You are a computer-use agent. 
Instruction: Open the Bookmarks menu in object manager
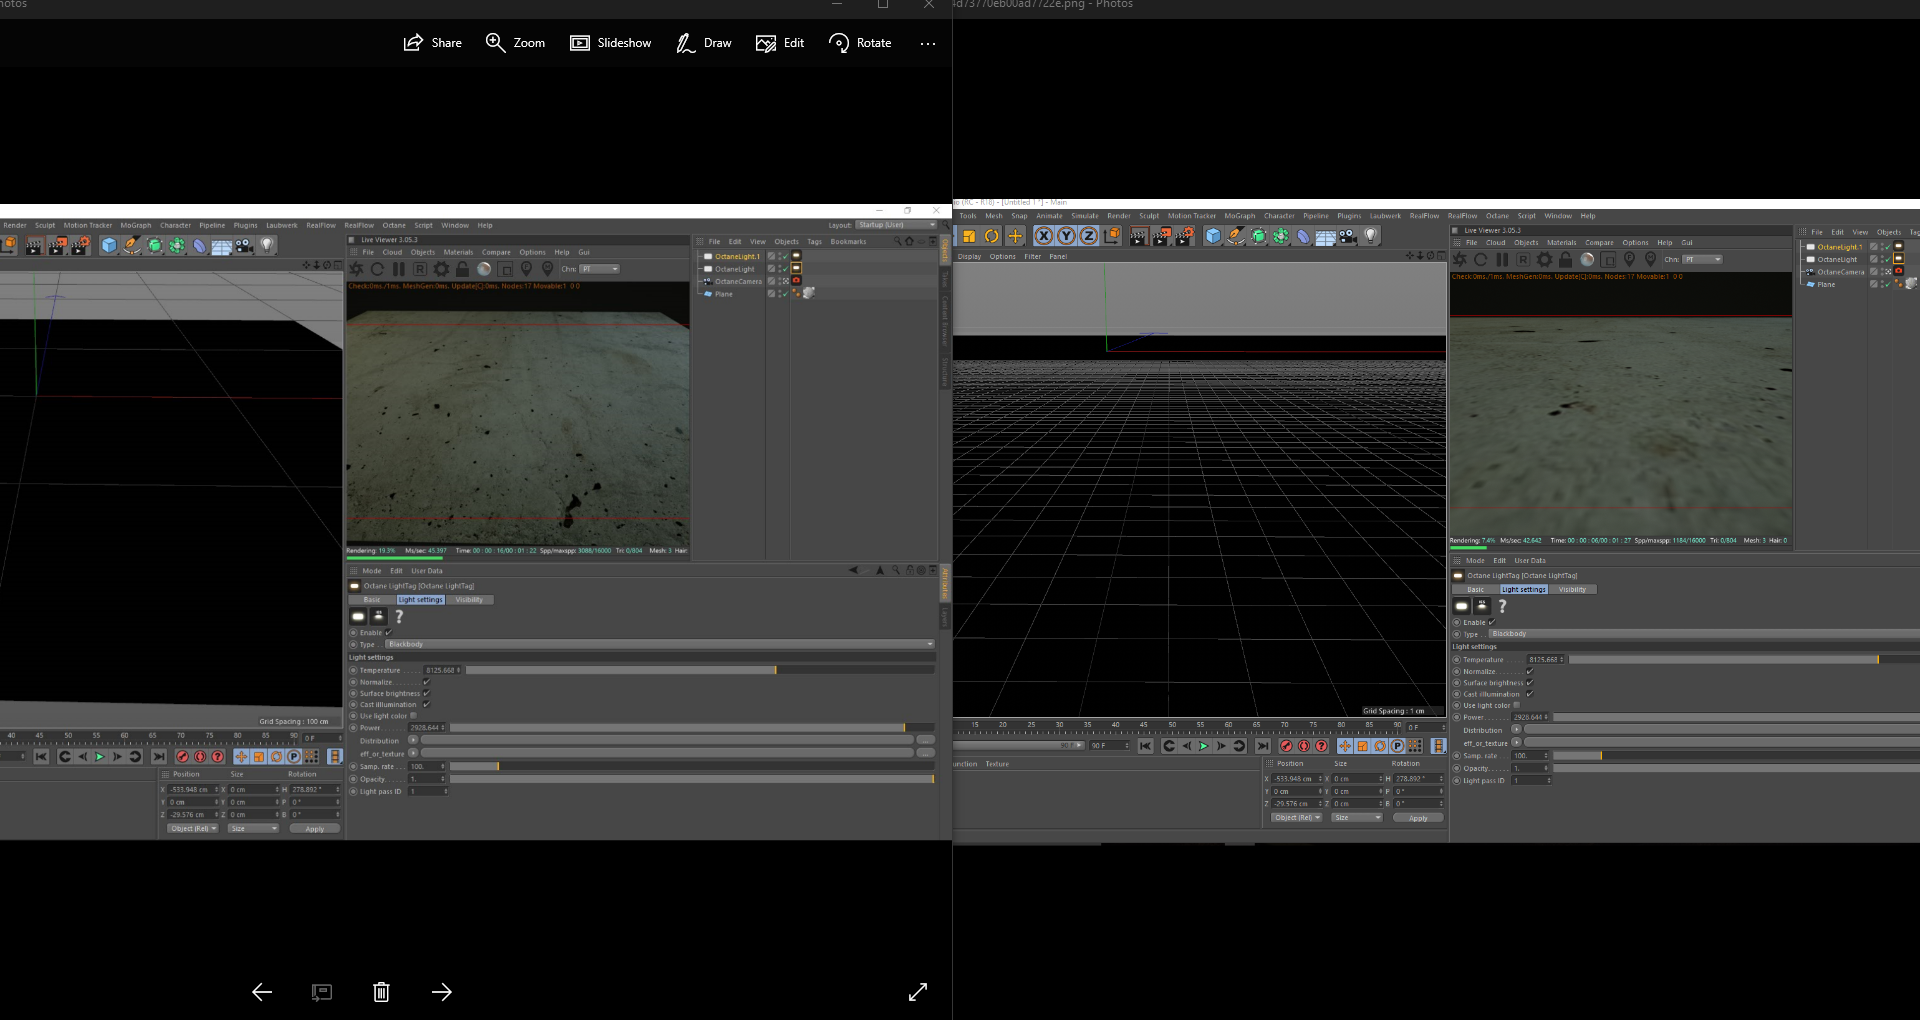point(848,241)
